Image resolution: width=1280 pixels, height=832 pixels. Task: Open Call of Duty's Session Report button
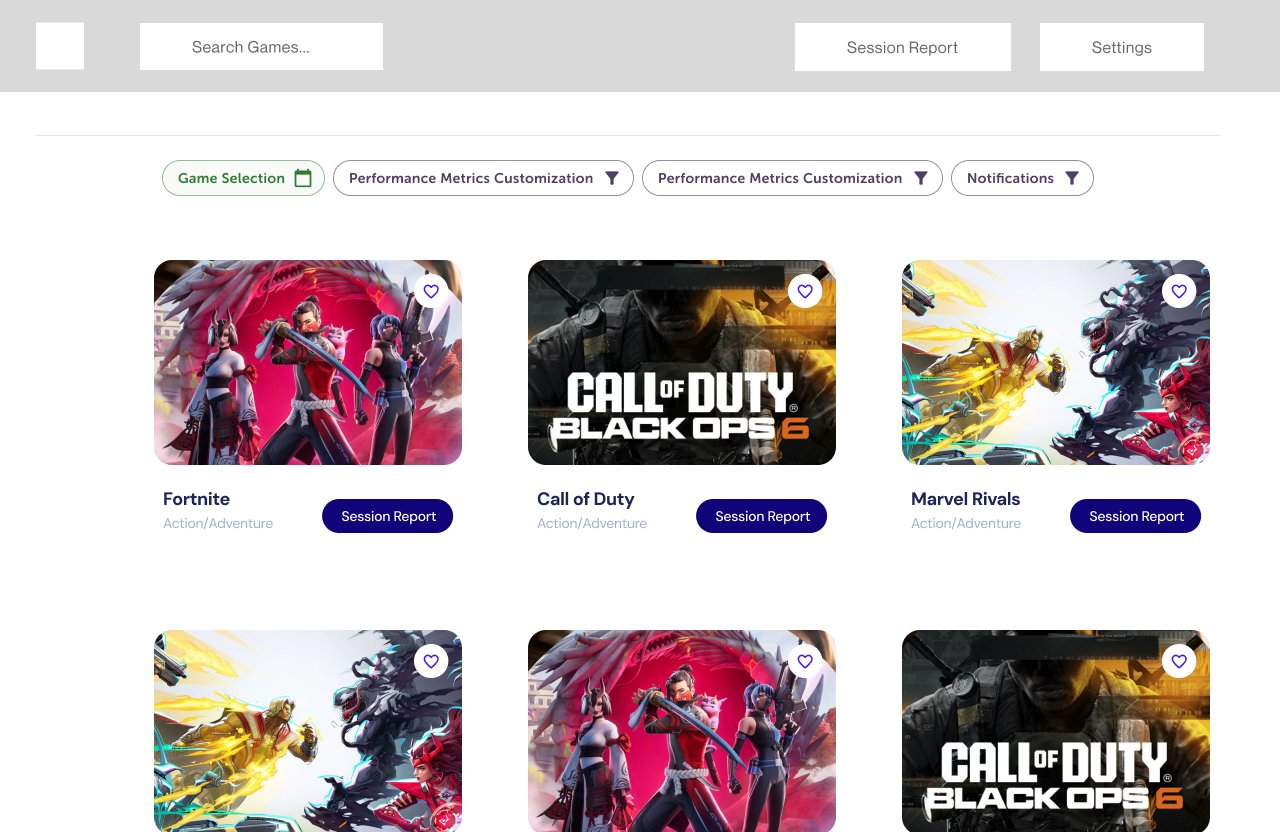coord(762,516)
